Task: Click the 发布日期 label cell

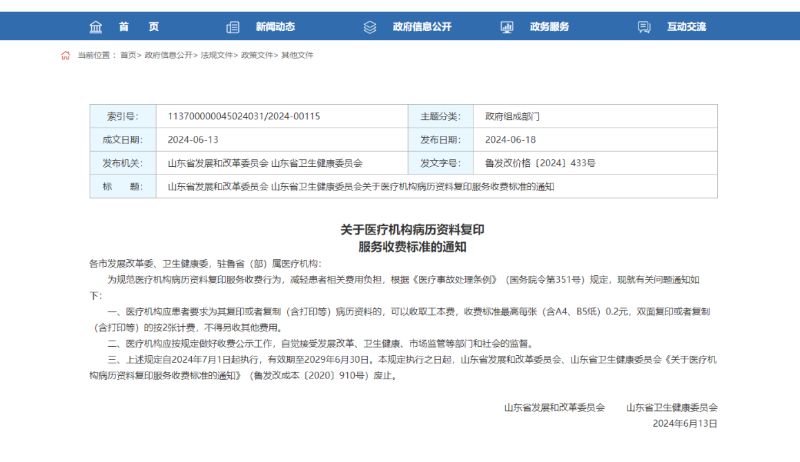Action: tap(441, 140)
